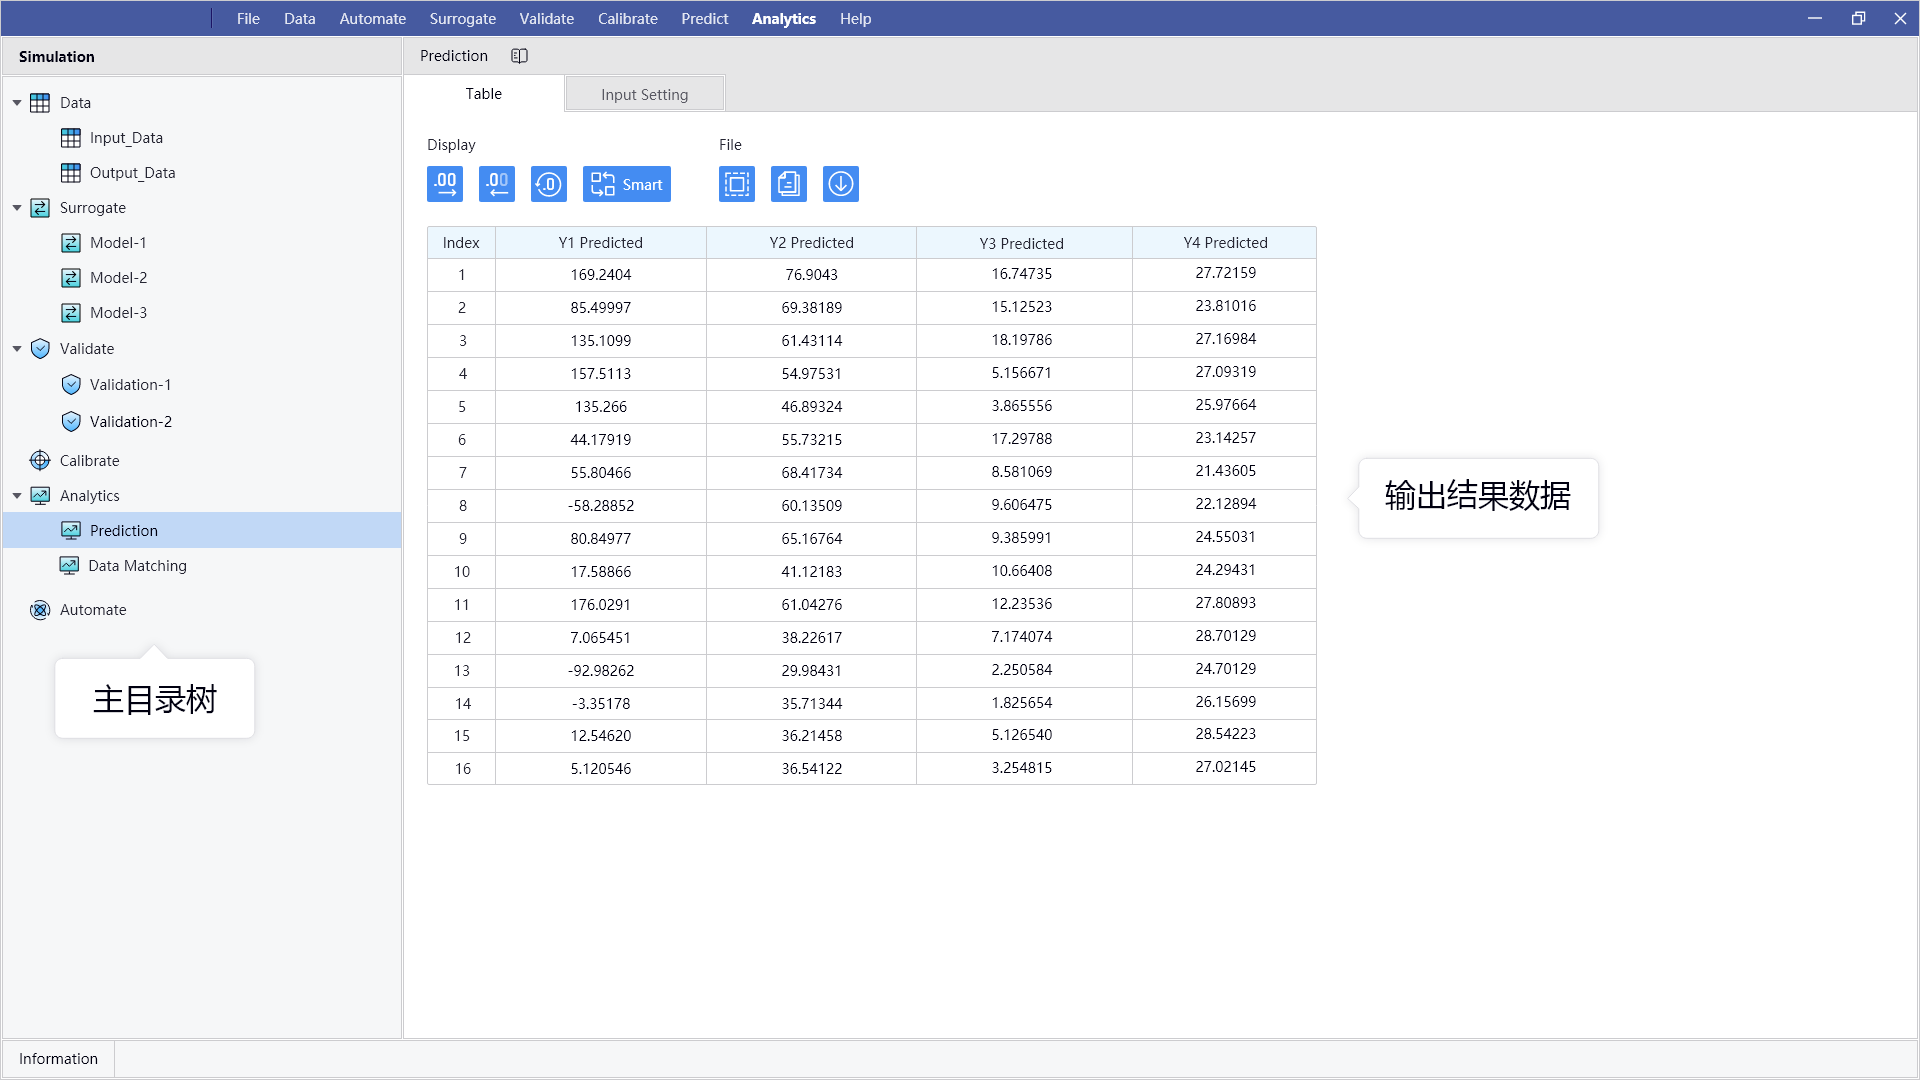Screen dimensions: 1920x1080
Task: Collapse the Analytics tree node
Action: [17, 496]
